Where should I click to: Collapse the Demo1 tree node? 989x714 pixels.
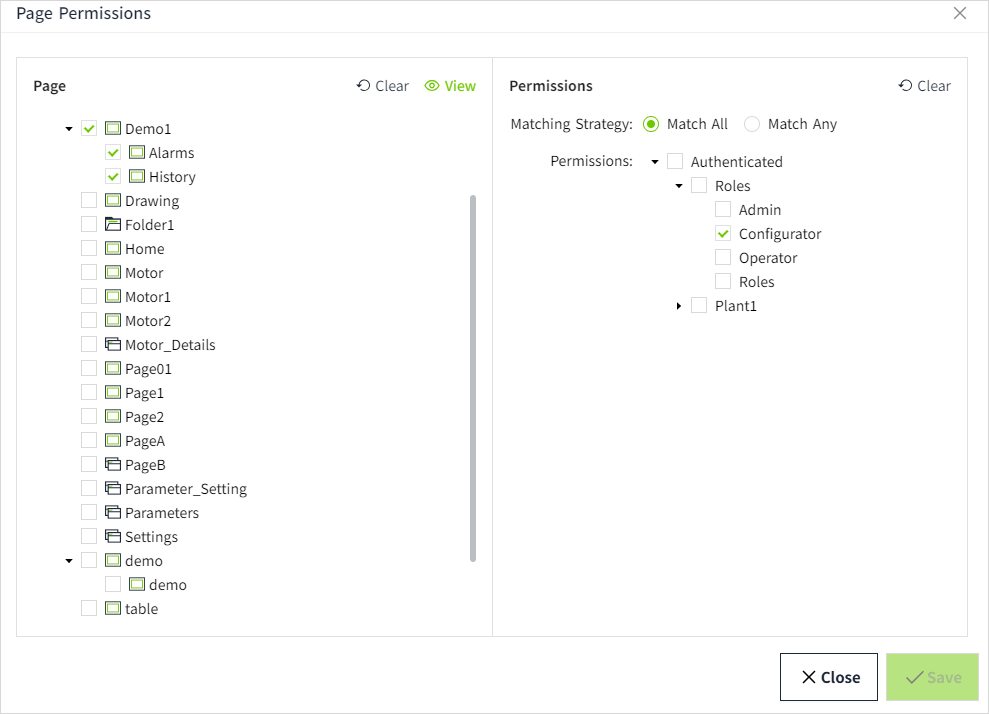[69, 129]
